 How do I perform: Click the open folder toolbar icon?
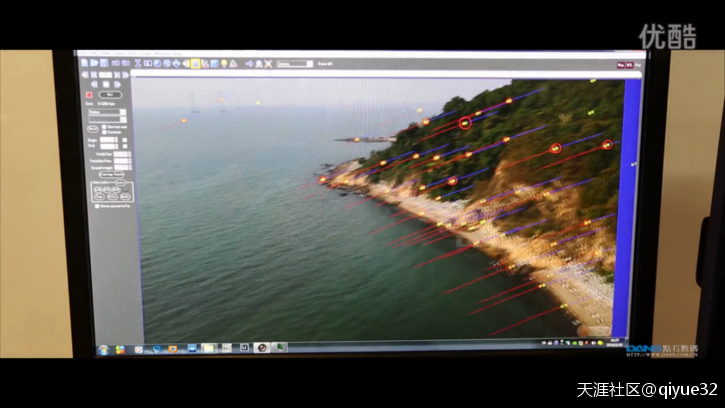pos(94,64)
